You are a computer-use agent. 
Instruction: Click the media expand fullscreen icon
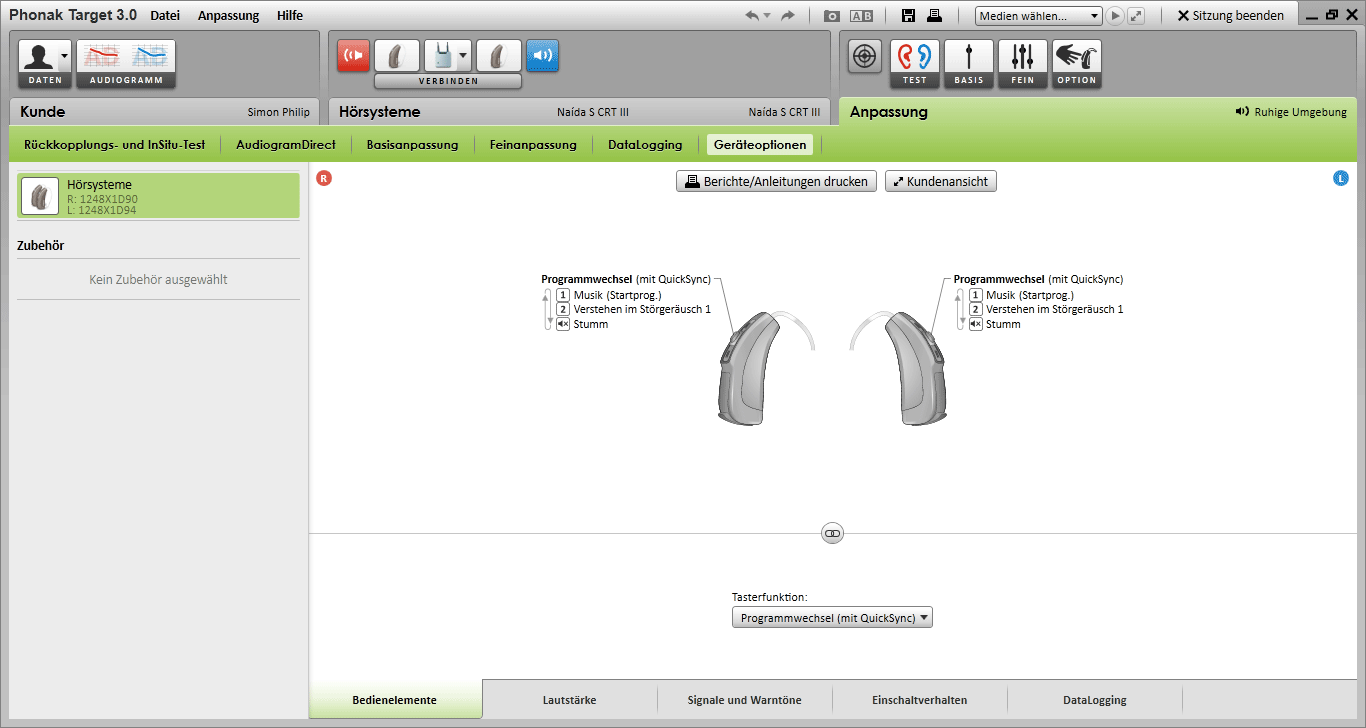coord(1136,16)
